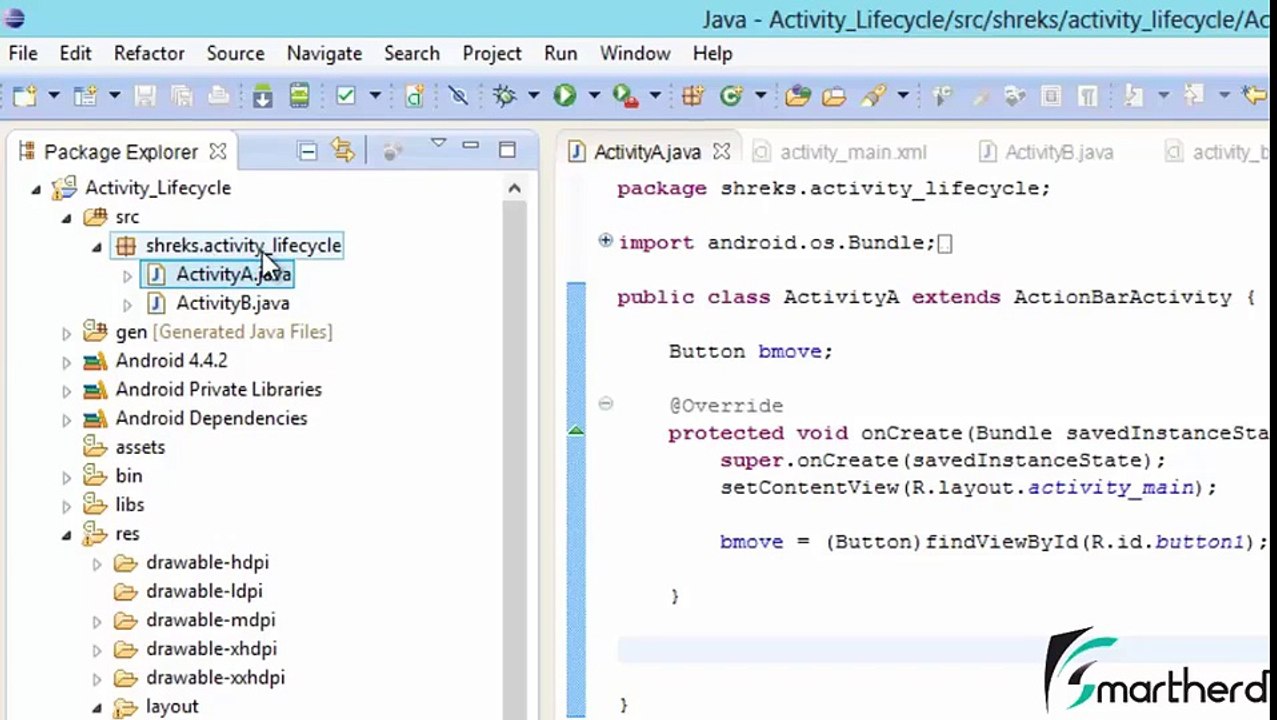Click the New Java Class icon
1277x720 pixels.
click(731, 96)
